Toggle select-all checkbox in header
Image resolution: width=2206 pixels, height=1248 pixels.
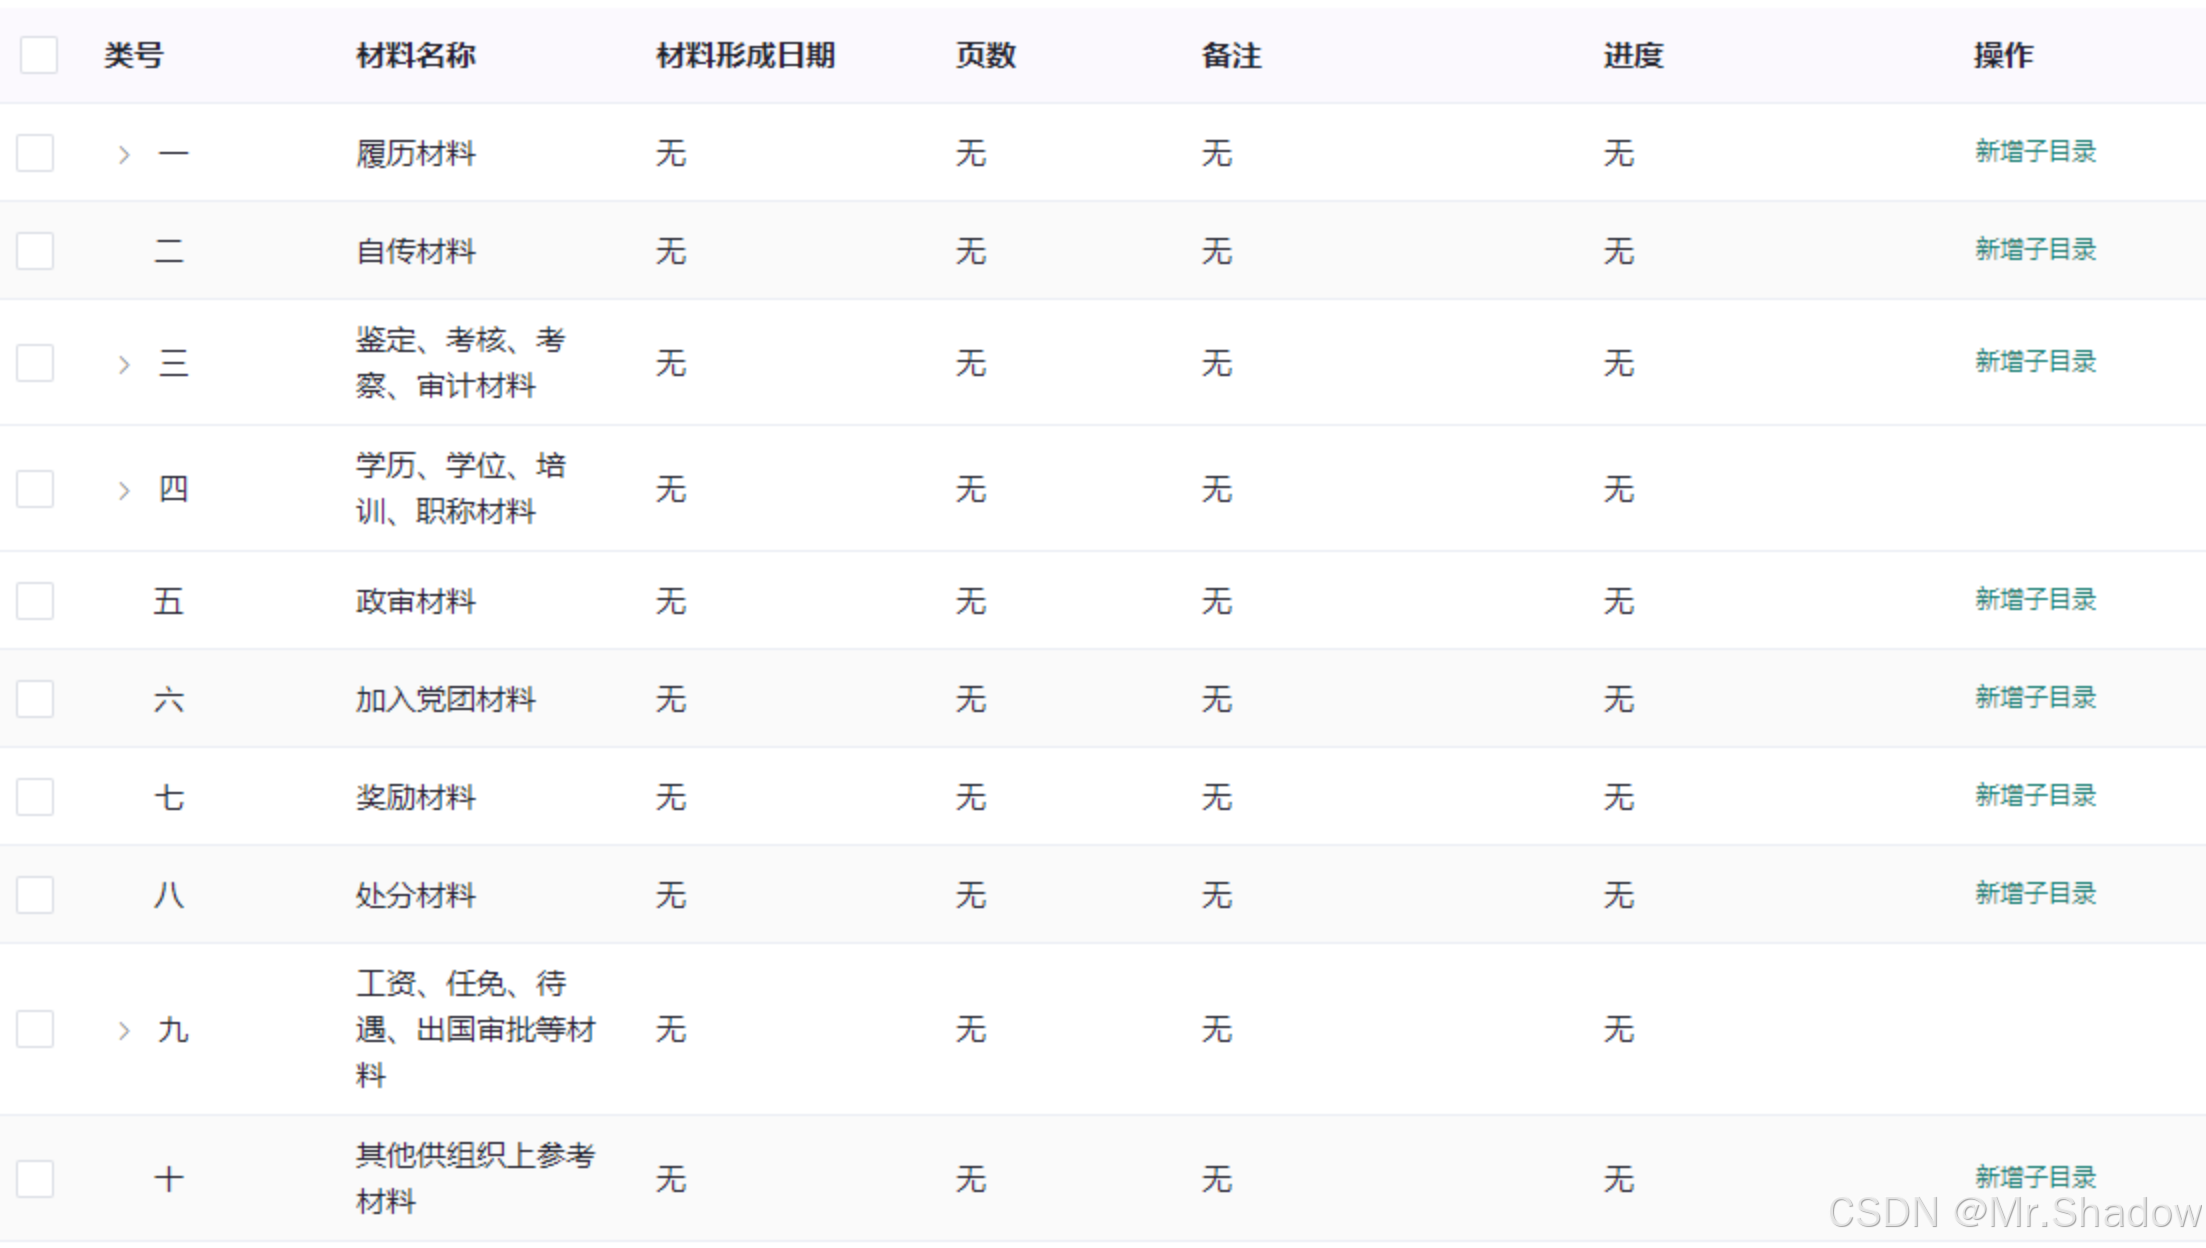(x=39, y=55)
